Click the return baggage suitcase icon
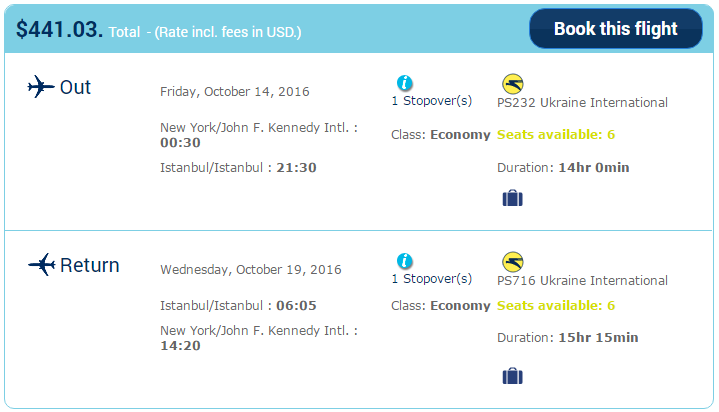The height and width of the screenshot is (412, 719). [x=513, y=376]
